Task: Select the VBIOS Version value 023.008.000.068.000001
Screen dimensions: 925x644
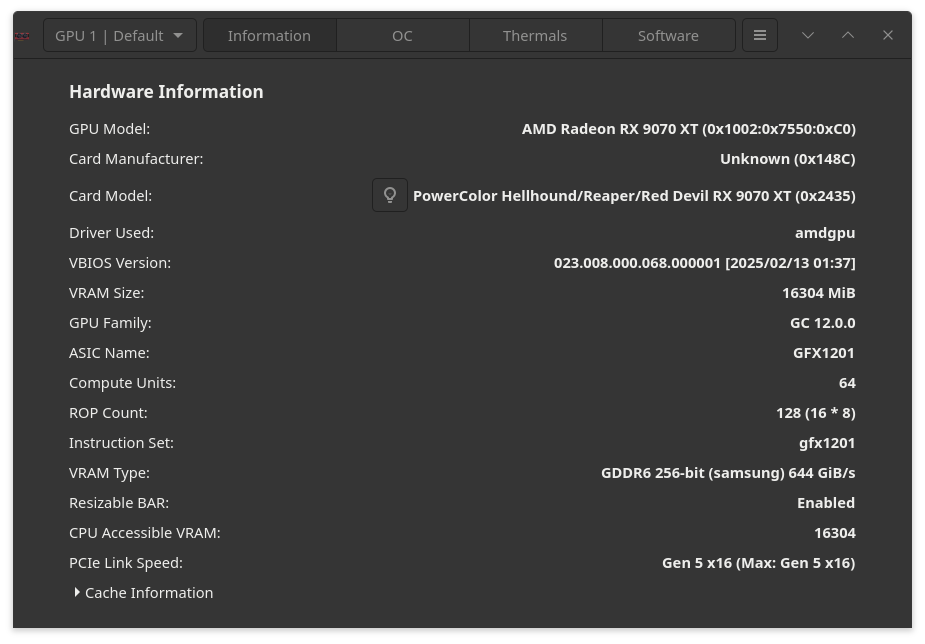Action: [704, 263]
